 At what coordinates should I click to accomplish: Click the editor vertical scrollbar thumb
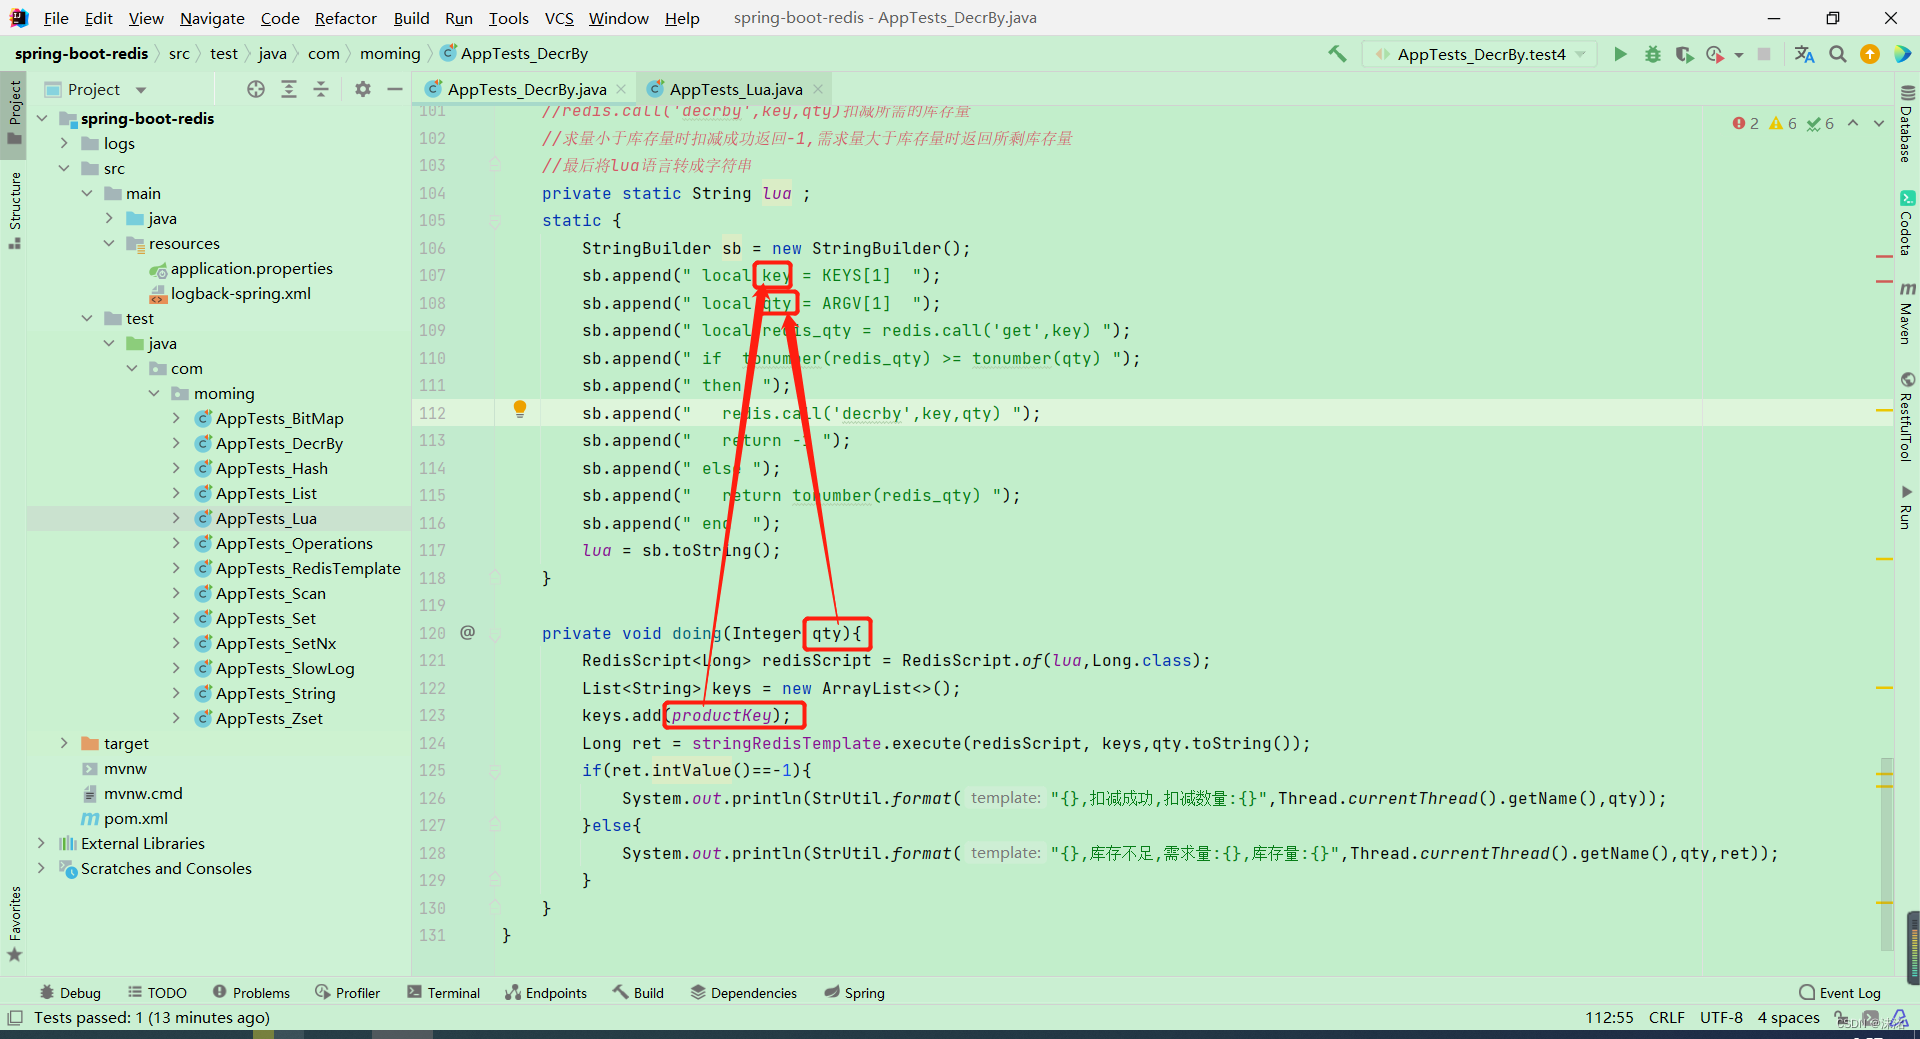click(x=1887, y=852)
